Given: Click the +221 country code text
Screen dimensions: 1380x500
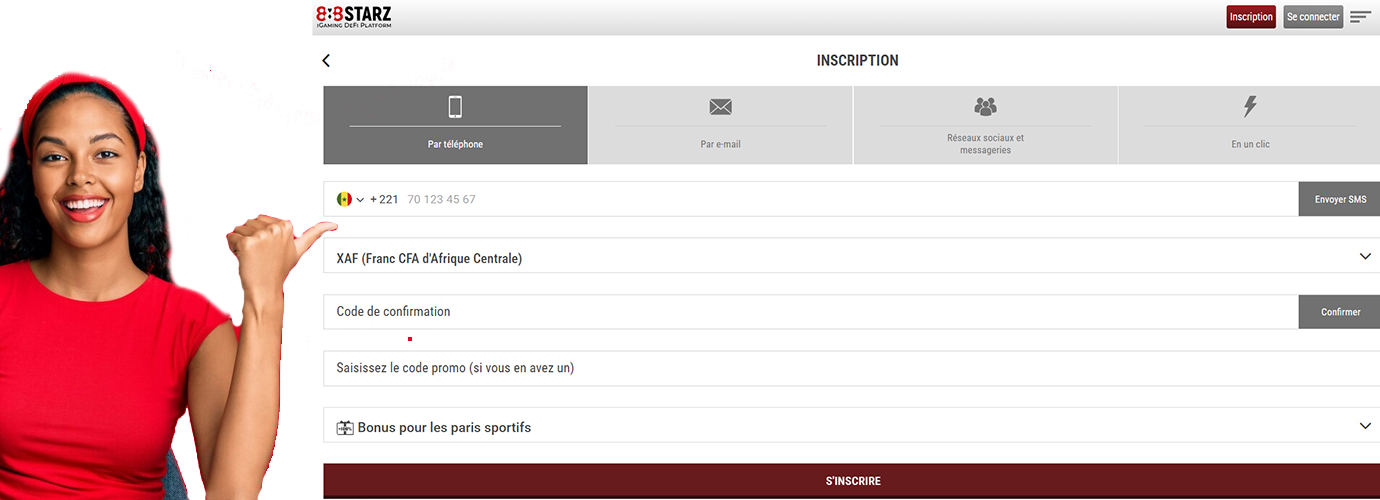Looking at the screenshot, I should [x=384, y=200].
